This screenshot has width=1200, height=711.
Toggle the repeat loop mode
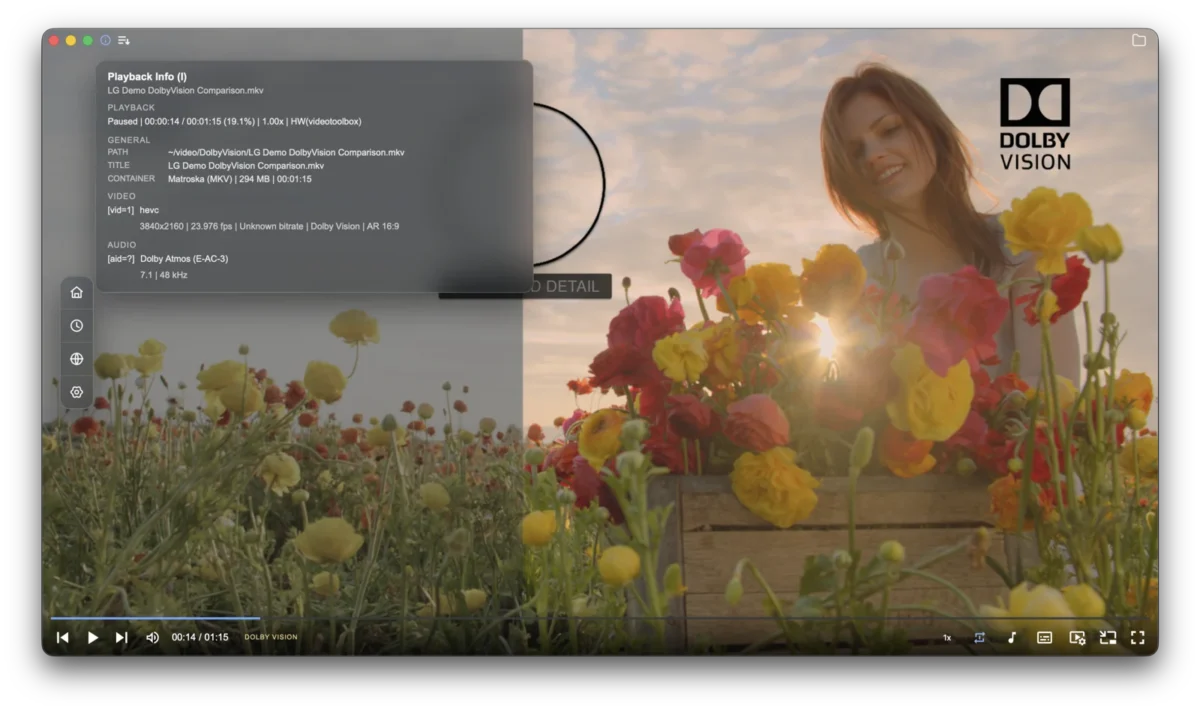[980, 637]
